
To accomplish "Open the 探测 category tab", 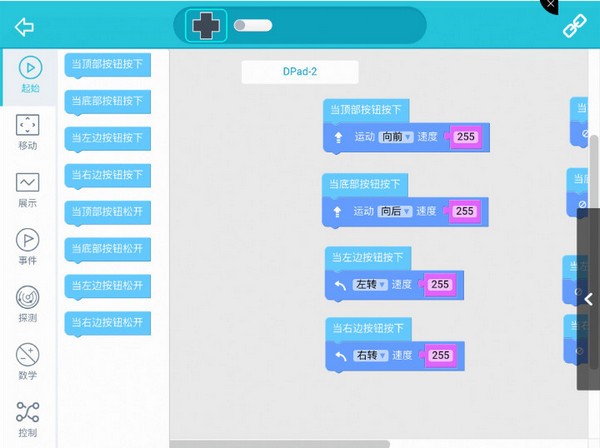I will coord(28,304).
